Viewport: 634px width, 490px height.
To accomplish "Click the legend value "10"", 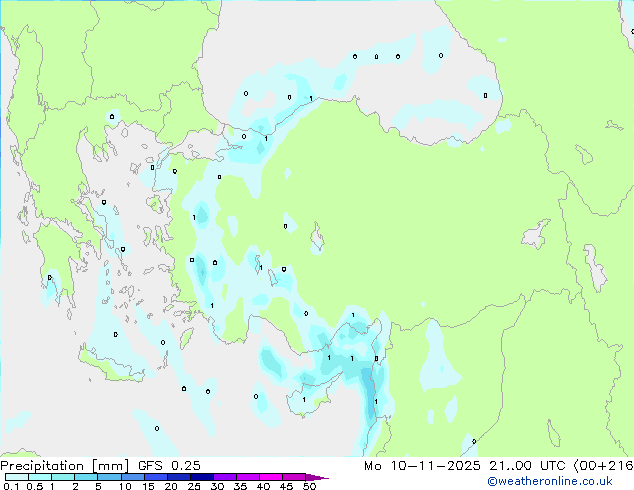I will 125,486.
